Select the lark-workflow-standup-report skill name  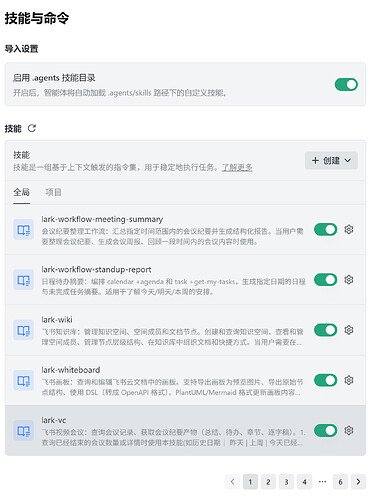pos(96,269)
